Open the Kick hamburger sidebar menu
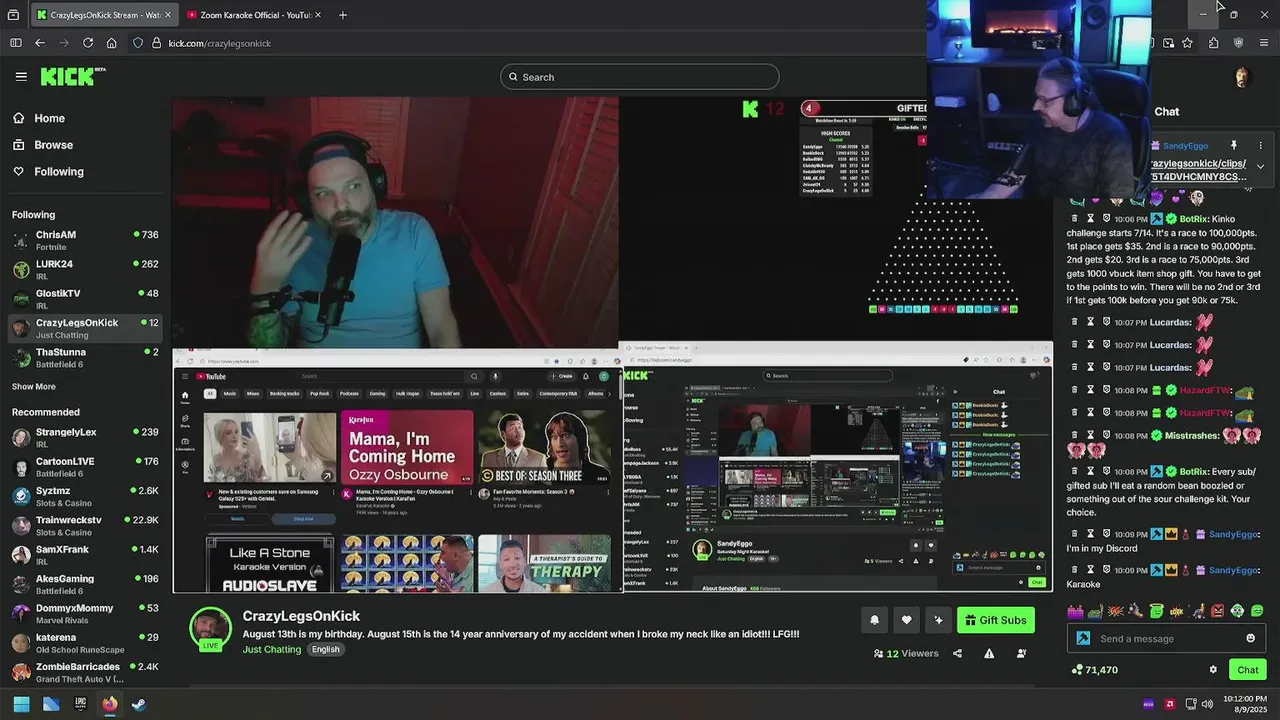Screen dimensions: 1280x720 pos(21,76)
